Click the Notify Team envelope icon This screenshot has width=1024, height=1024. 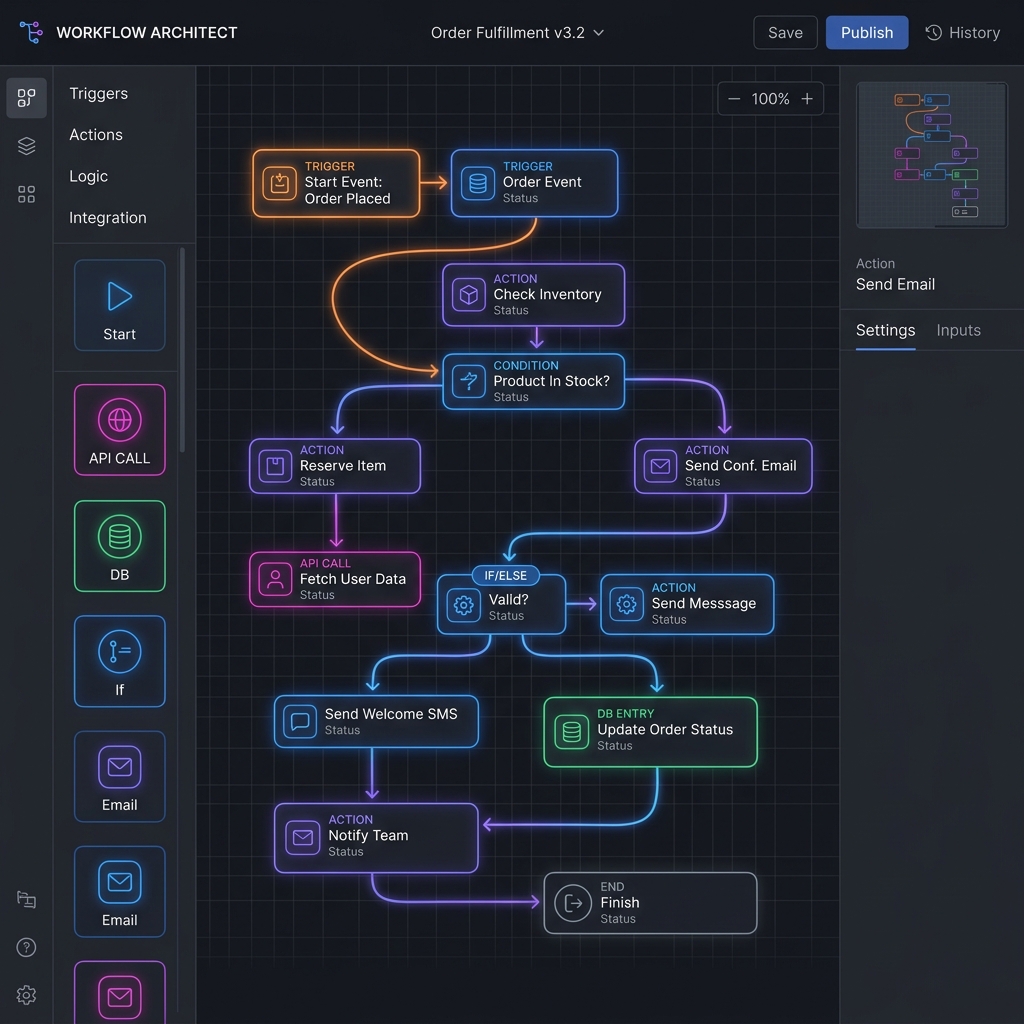pyautogui.click(x=302, y=838)
